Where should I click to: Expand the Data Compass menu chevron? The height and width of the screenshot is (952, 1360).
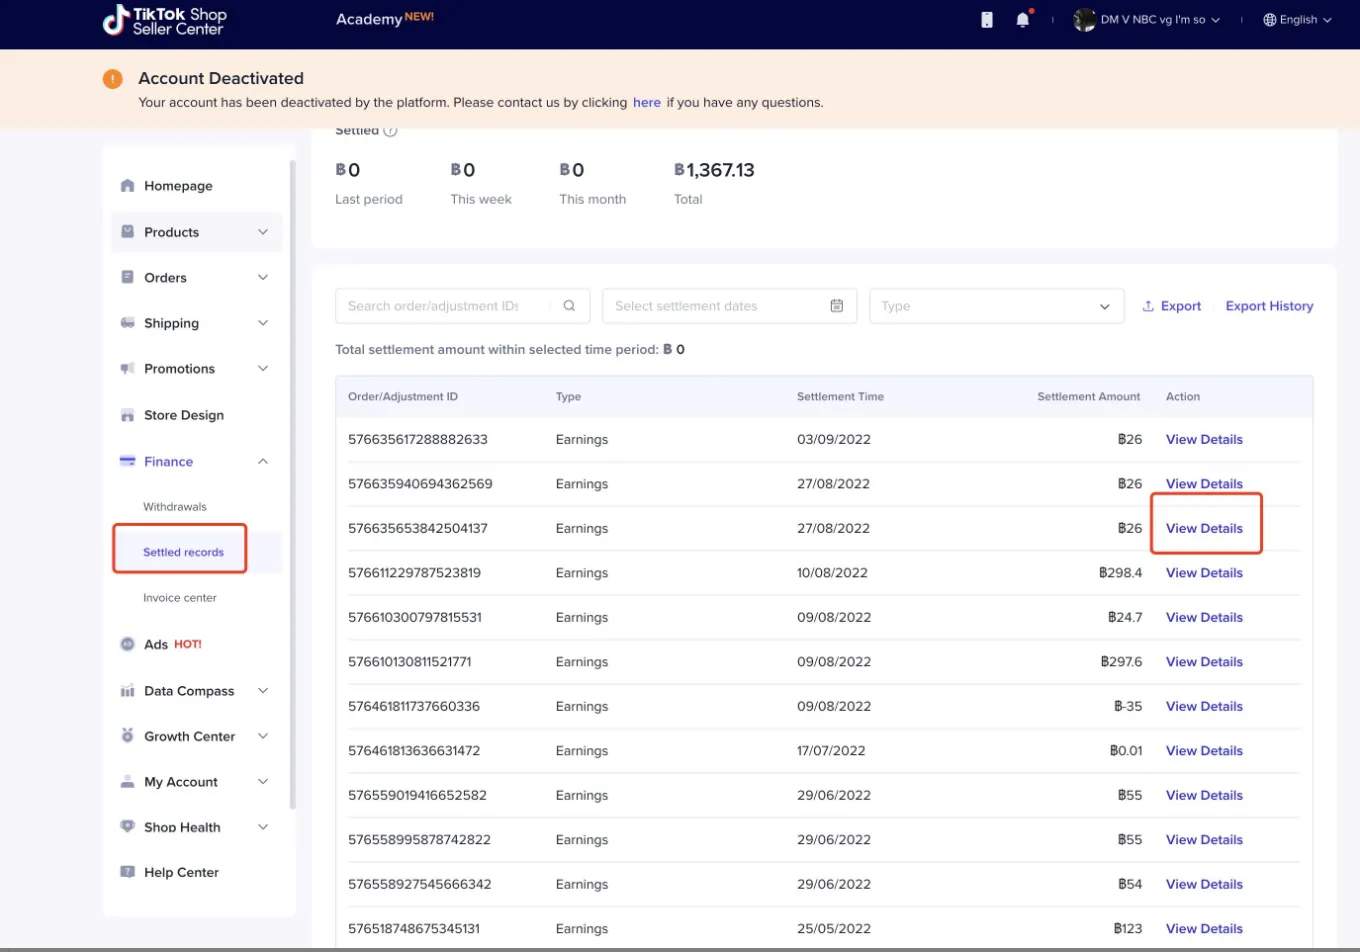[x=263, y=691]
